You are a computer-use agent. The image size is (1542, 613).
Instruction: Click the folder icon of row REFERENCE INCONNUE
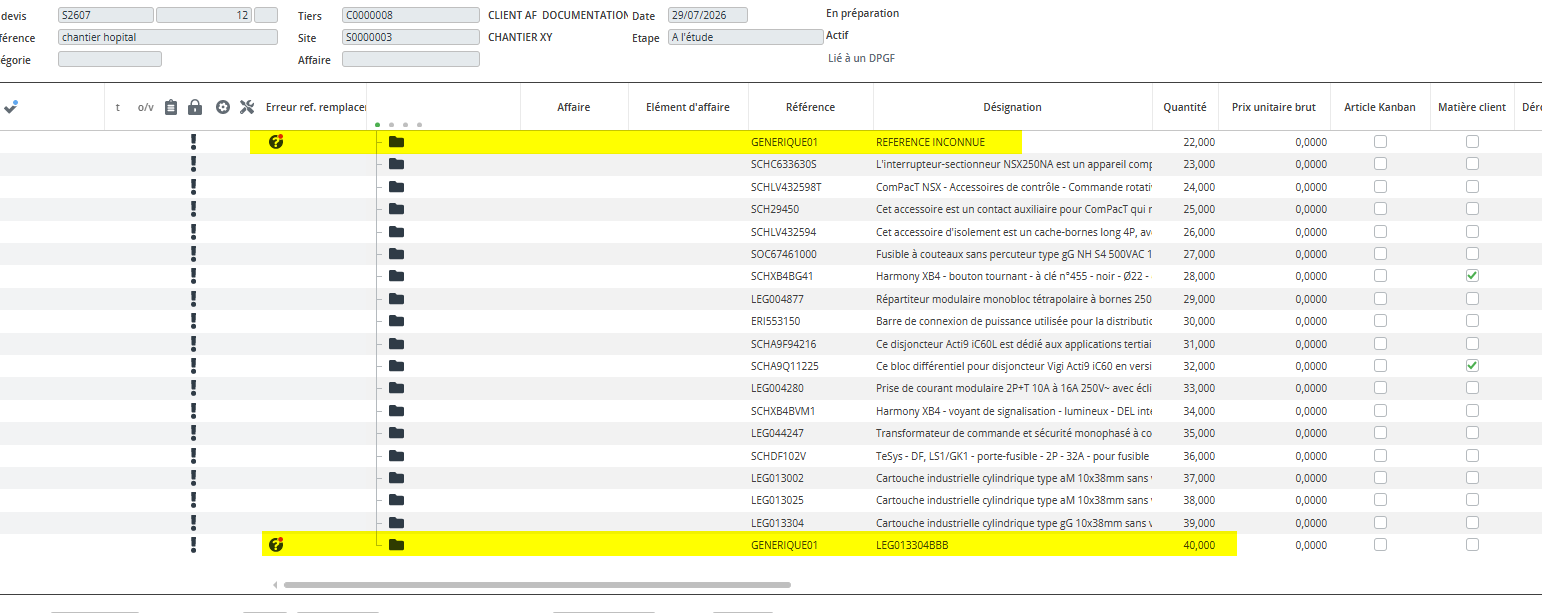point(396,142)
